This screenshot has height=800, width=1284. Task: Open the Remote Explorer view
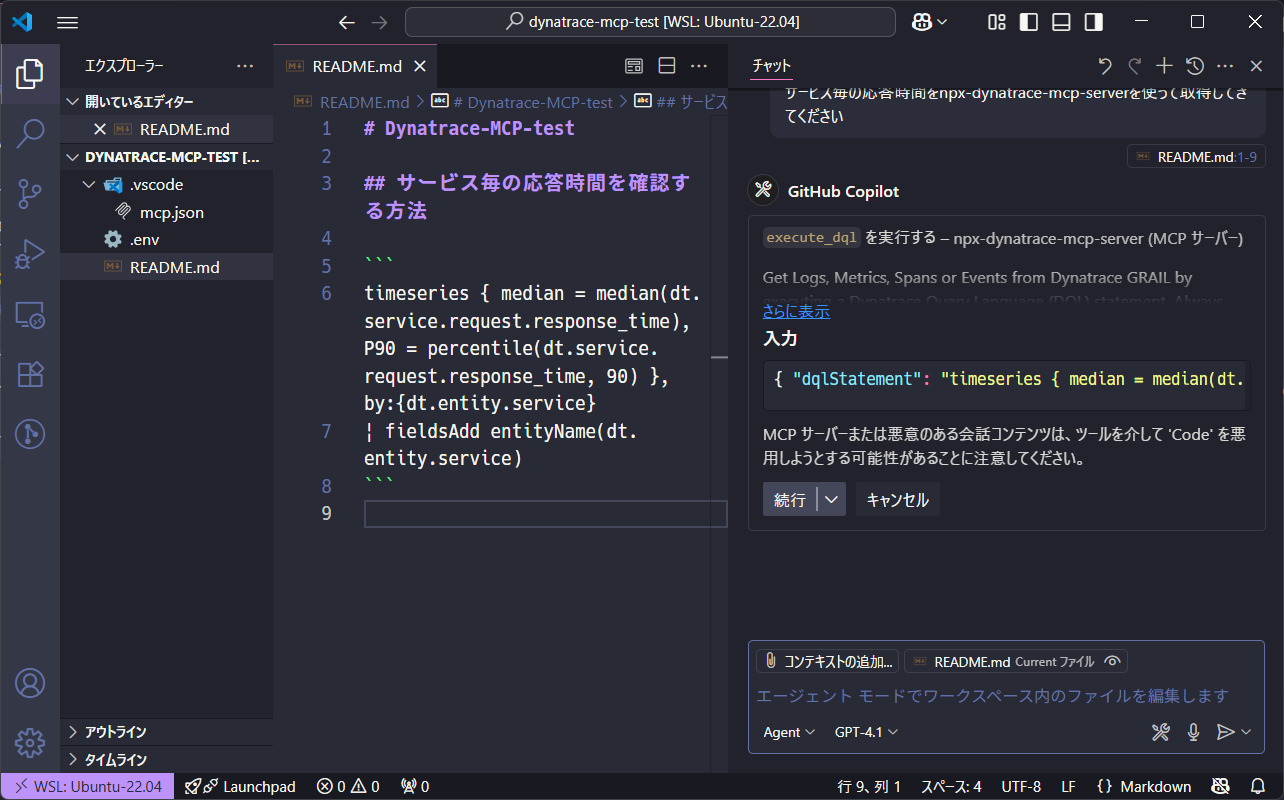point(30,315)
